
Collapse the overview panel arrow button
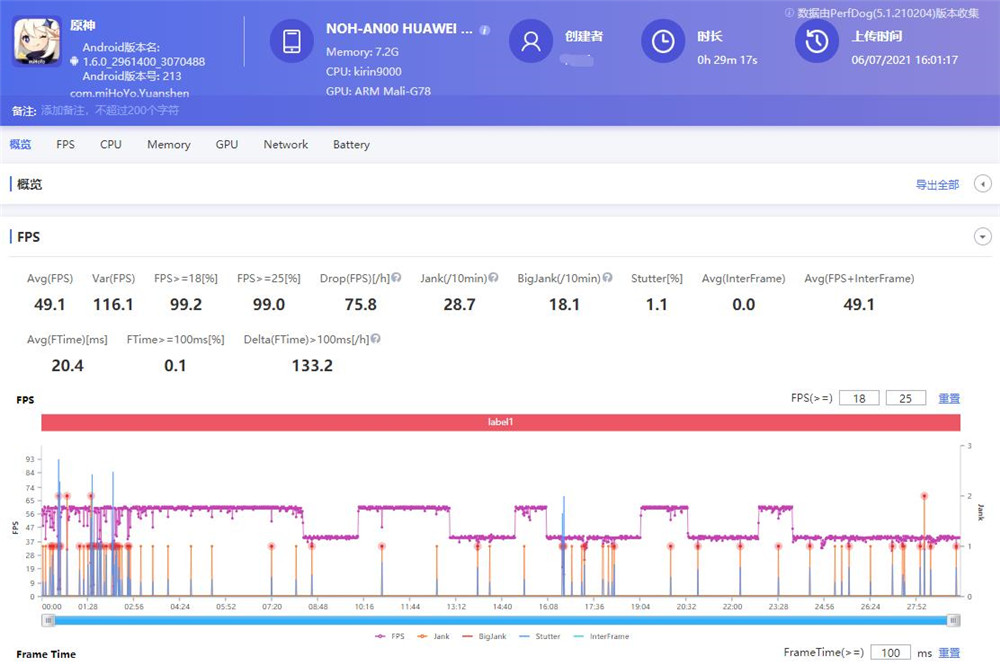coord(982,184)
